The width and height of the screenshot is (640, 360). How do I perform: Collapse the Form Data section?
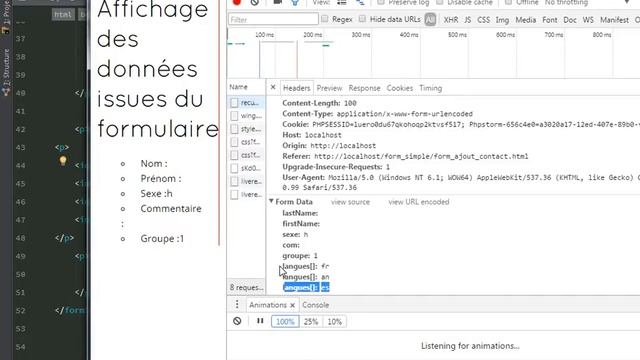pyautogui.click(x=271, y=201)
